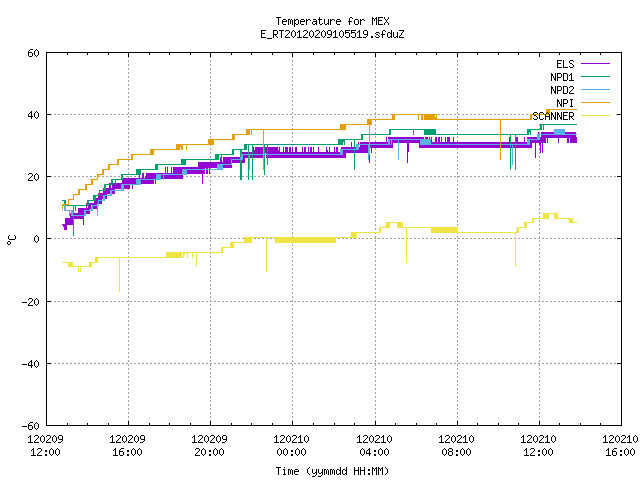The image size is (640, 480).
Task: Click the filename E_RT20120209105519.sfduZ subtitle
Action: click(x=332, y=34)
